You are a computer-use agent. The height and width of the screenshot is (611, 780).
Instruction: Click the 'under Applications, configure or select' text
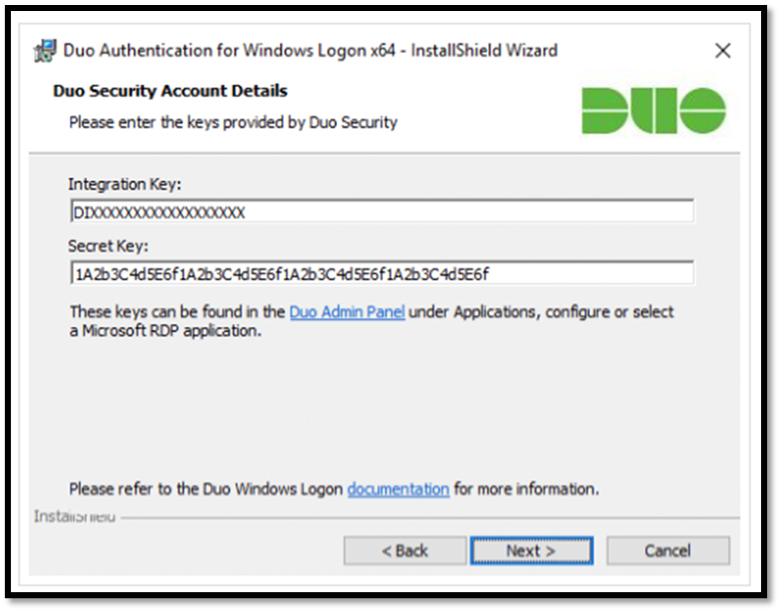[x=541, y=312]
